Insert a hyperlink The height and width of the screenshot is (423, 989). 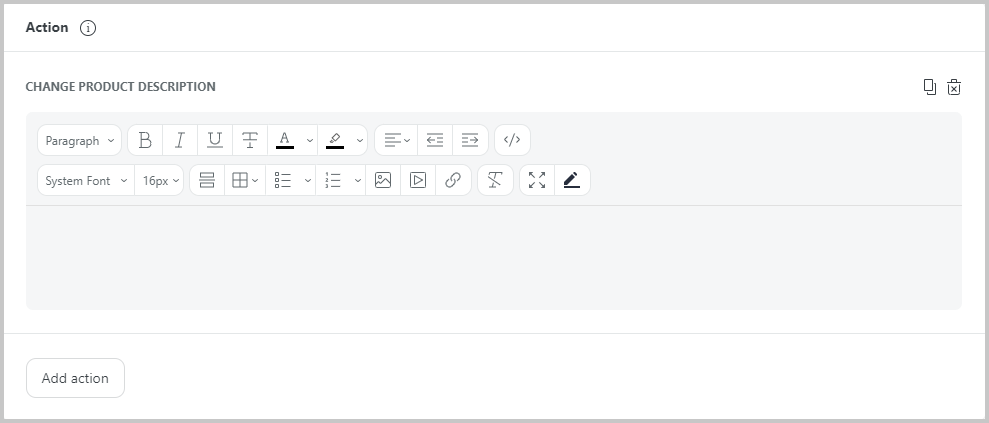point(453,181)
